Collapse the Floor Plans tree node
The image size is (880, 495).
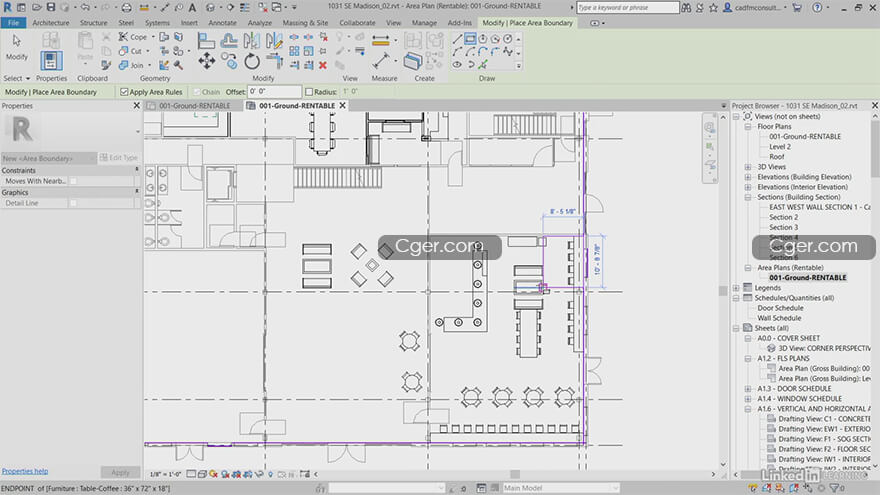coord(748,127)
